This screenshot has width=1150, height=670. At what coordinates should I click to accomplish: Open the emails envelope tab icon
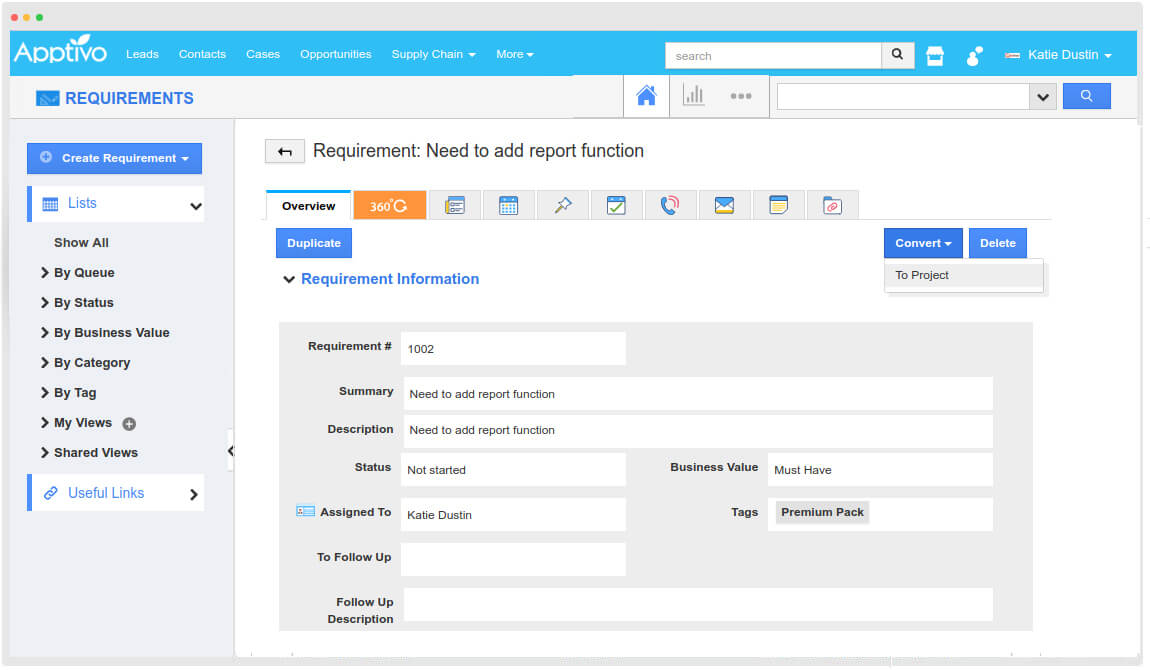click(x=724, y=205)
